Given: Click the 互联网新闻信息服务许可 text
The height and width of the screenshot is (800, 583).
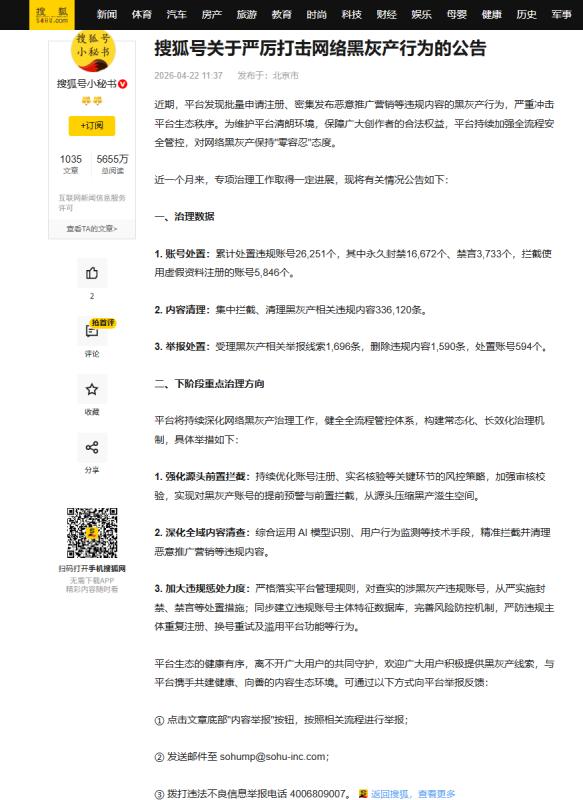Looking at the screenshot, I should [92, 203].
